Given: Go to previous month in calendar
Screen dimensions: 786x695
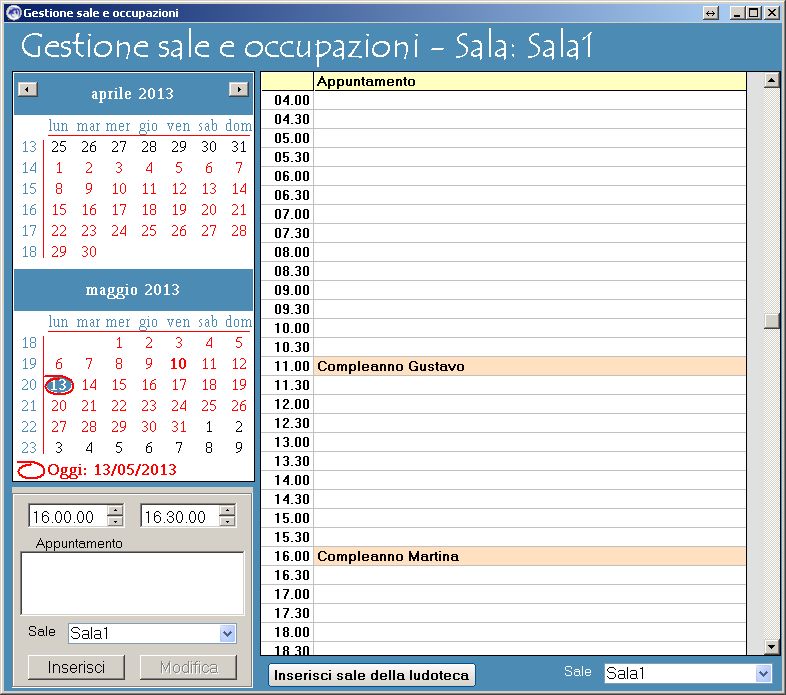Looking at the screenshot, I should (x=28, y=89).
